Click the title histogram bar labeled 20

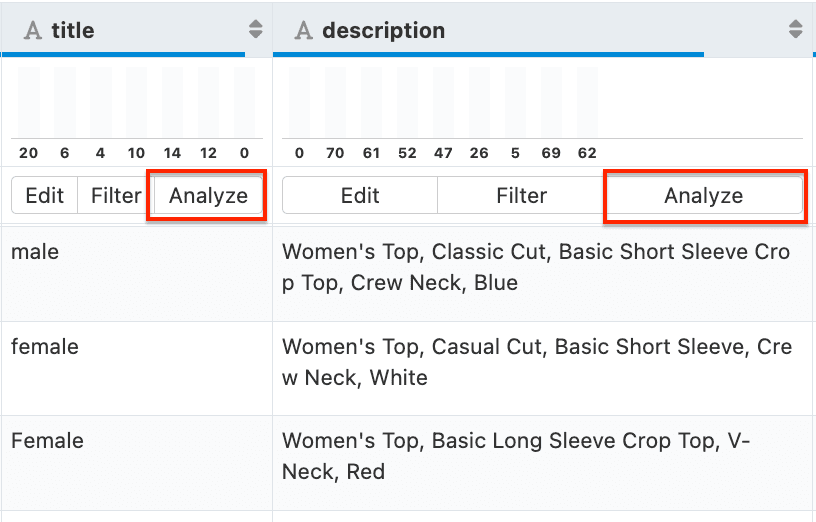coord(28,103)
